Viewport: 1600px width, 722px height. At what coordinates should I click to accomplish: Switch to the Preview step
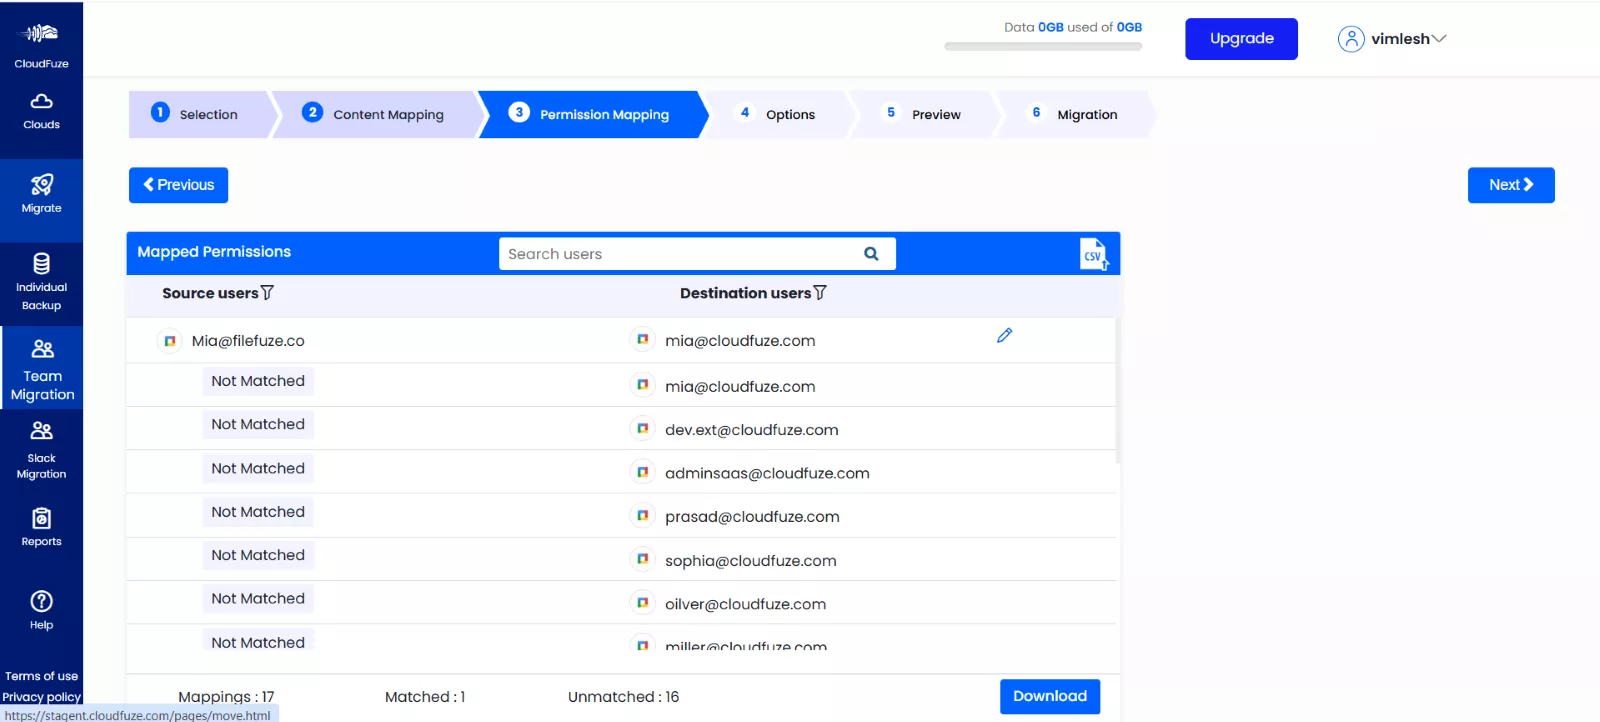(x=923, y=114)
